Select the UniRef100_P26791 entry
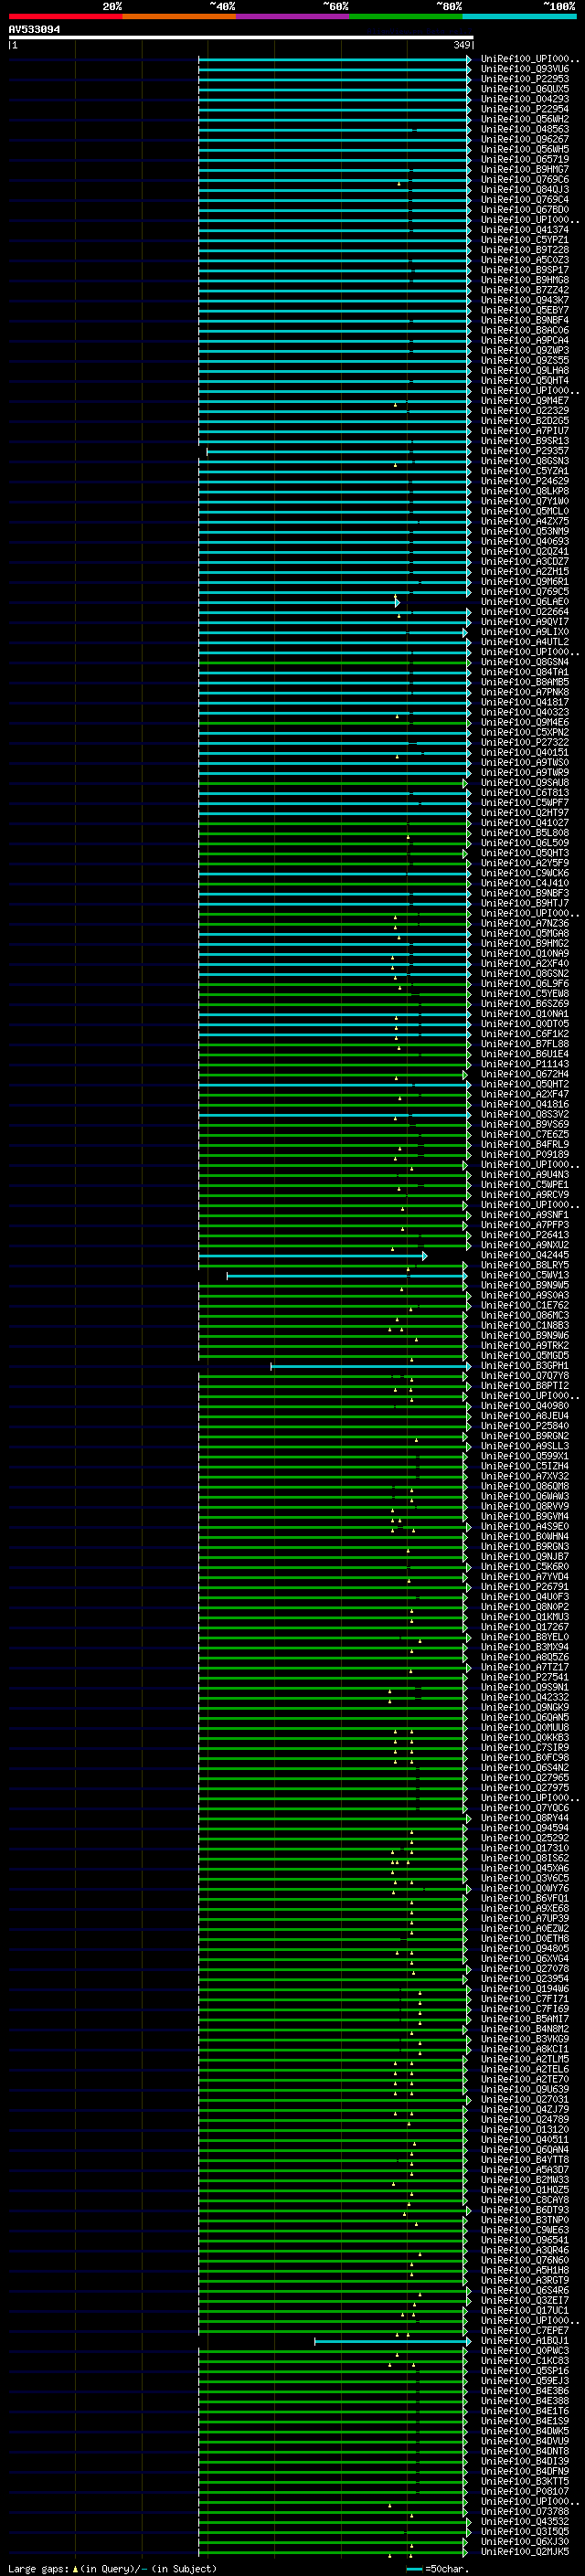585x2576 pixels. click(x=525, y=1587)
